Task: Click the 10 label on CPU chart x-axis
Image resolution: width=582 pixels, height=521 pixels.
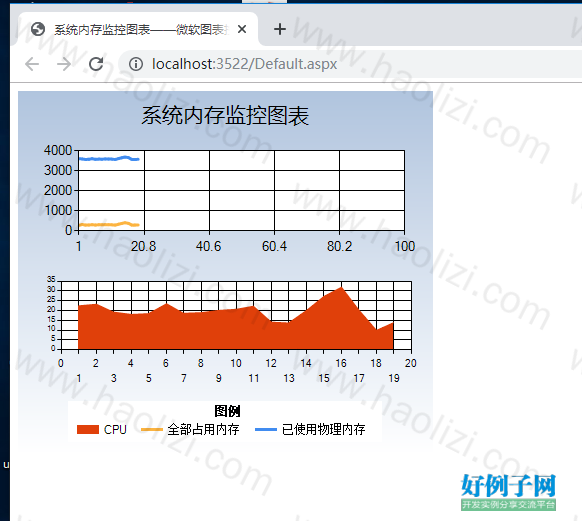Action: pyautogui.click(x=236, y=363)
